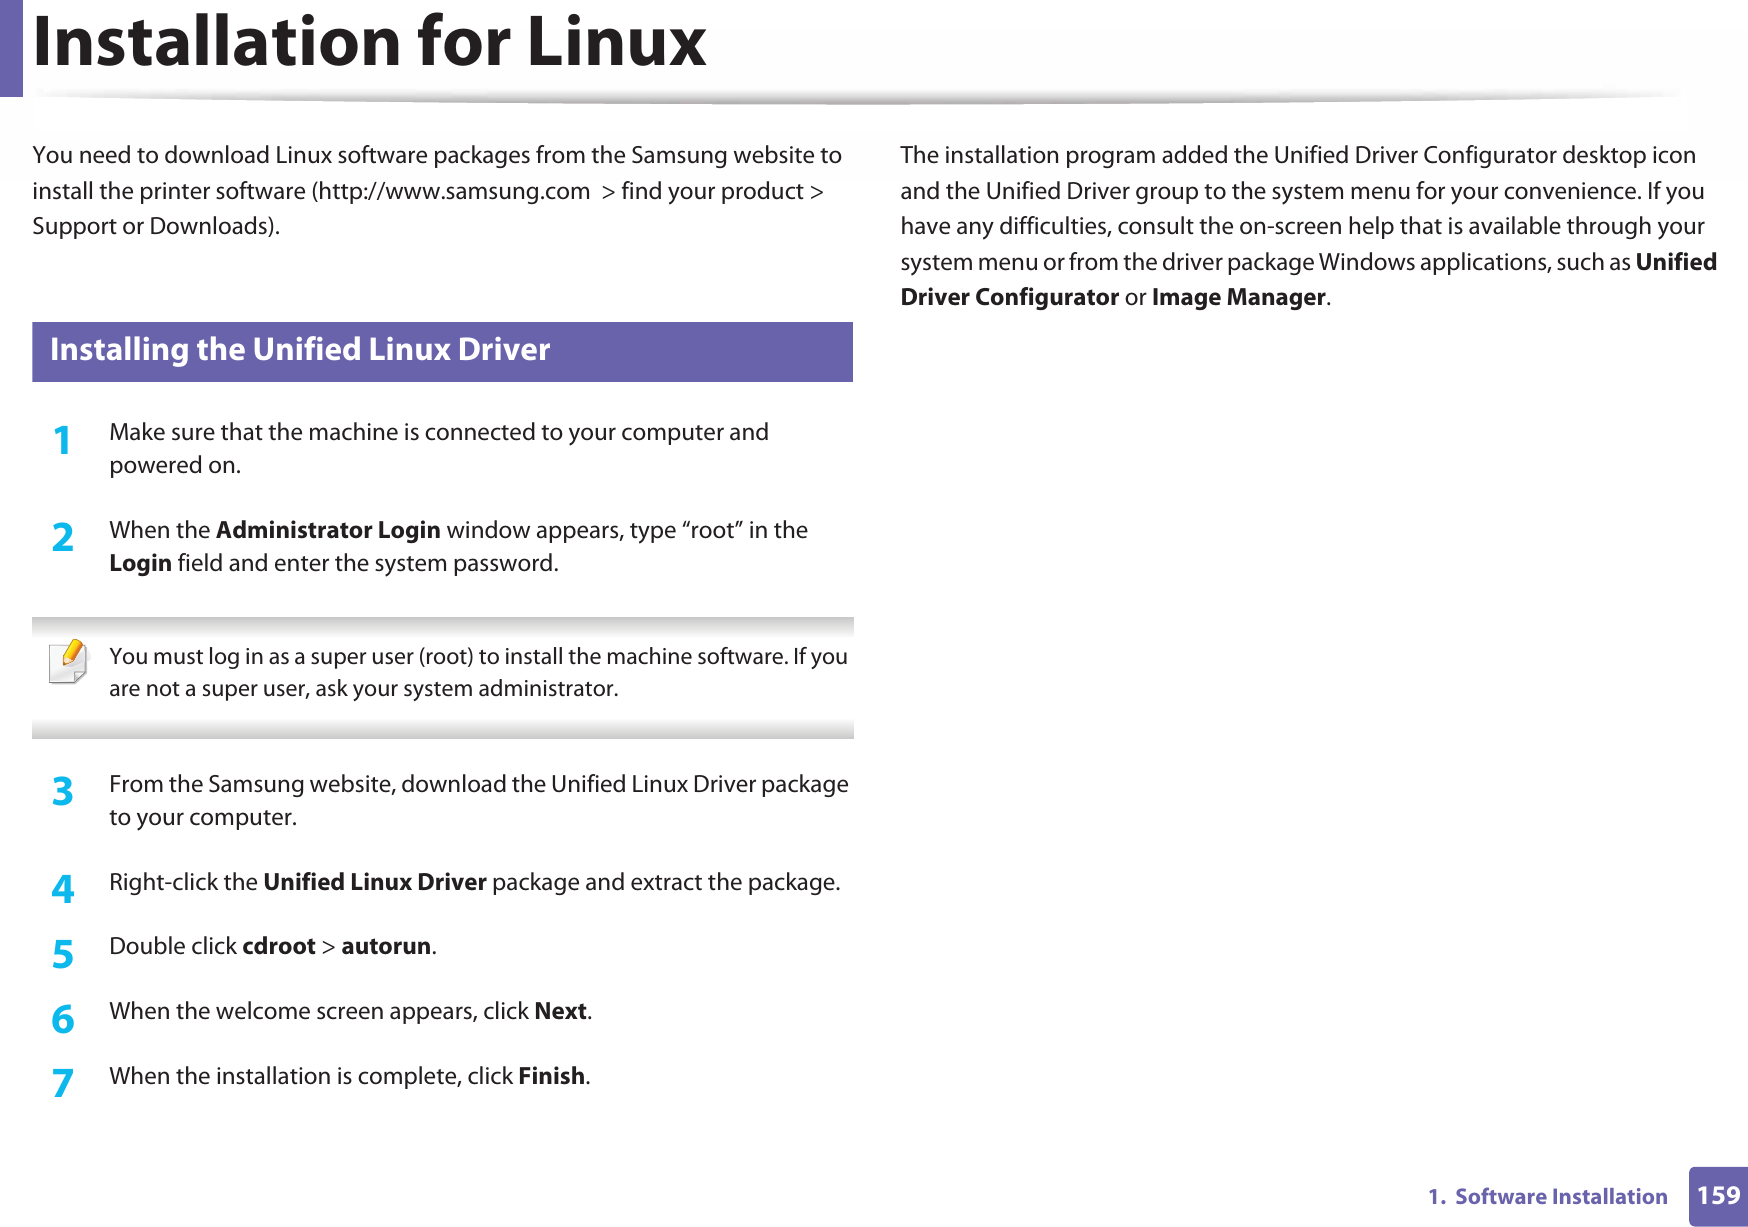The height and width of the screenshot is (1227, 1748).
Task: Click the bold word 'Finish'
Action: coord(551,1076)
